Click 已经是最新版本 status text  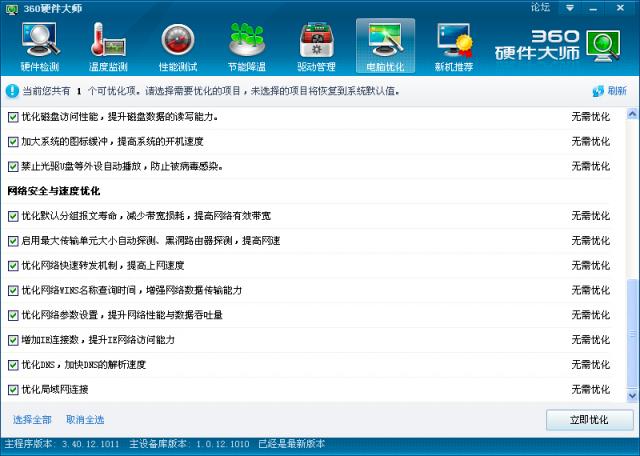[x=292, y=444]
